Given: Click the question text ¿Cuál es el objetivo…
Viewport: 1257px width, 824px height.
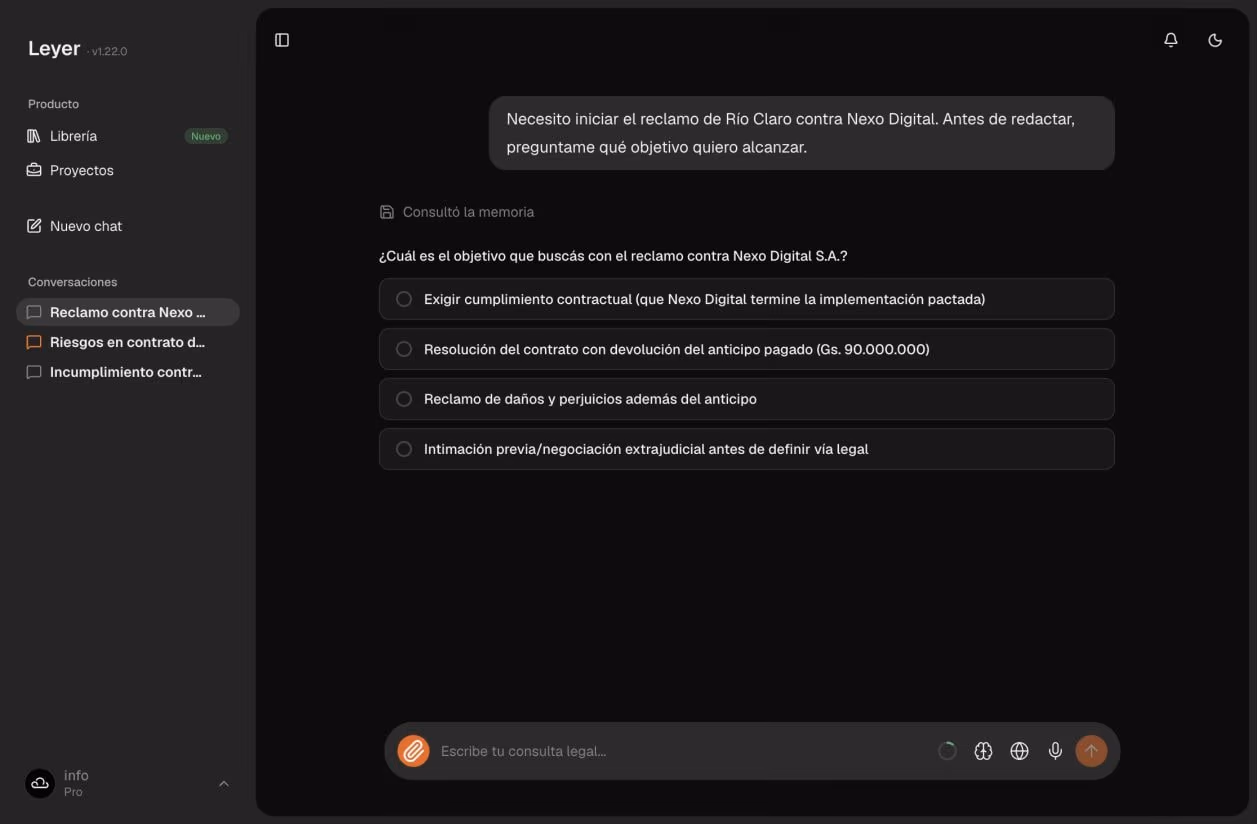Looking at the screenshot, I should coord(613,256).
